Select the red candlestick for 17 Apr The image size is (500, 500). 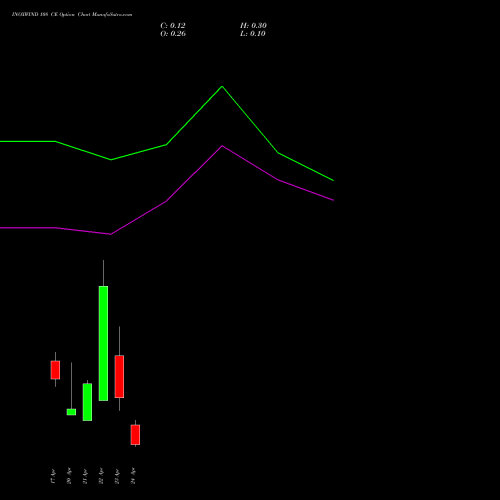tap(55, 370)
